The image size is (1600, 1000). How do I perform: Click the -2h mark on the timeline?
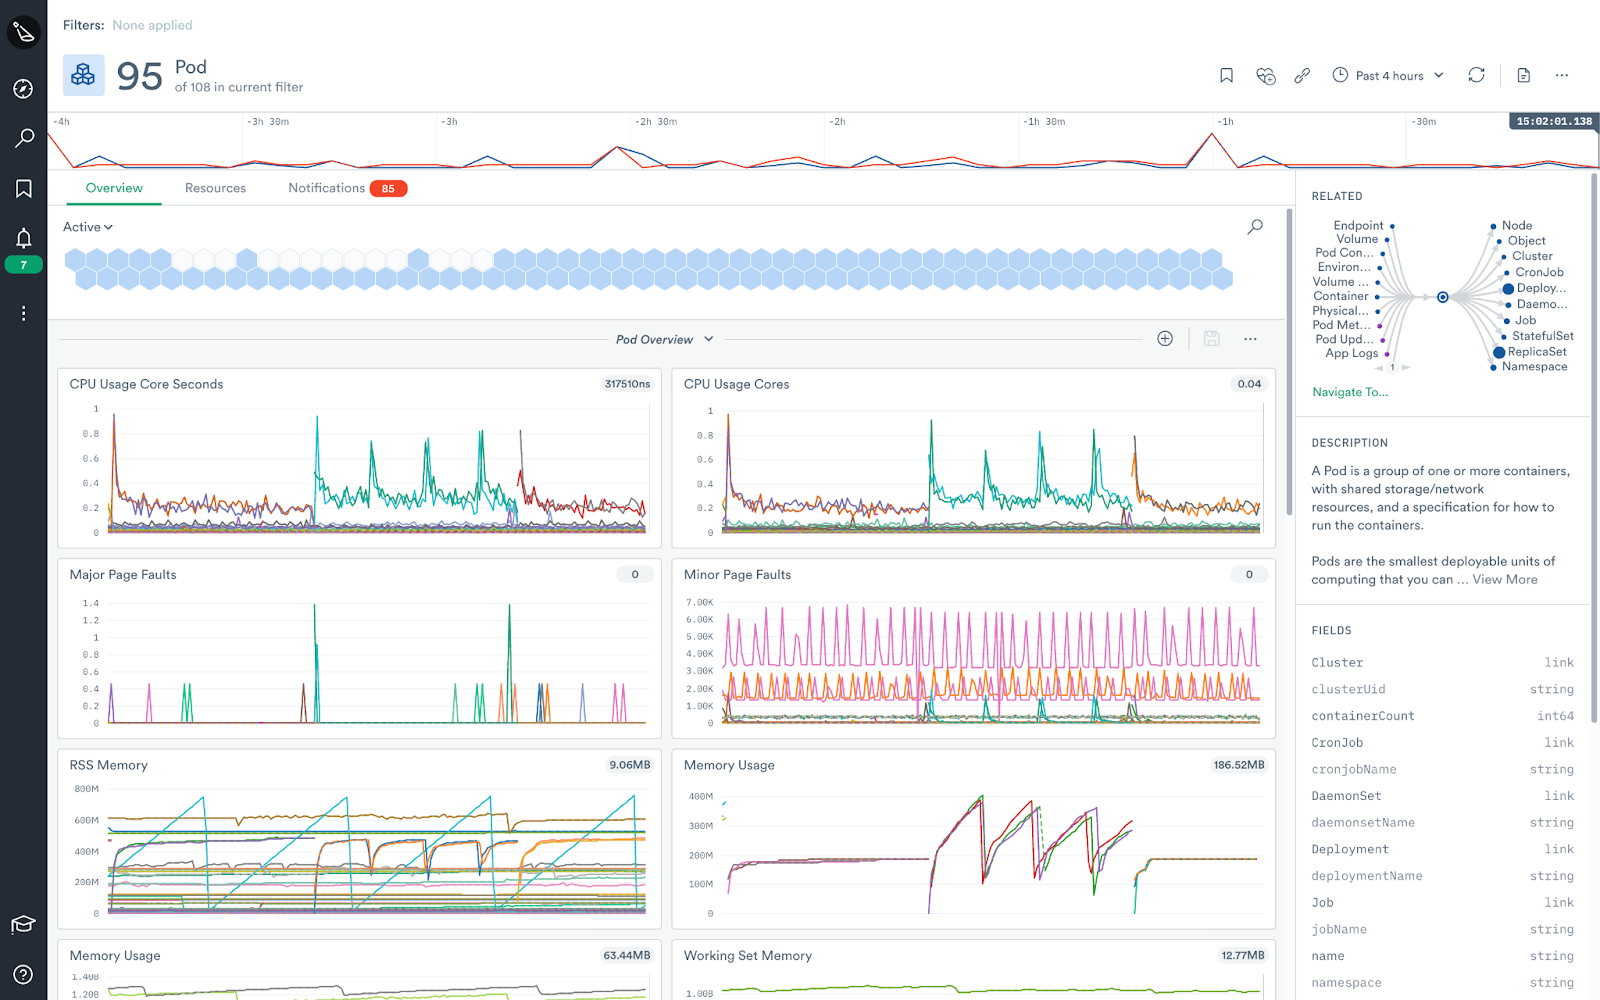[837, 122]
